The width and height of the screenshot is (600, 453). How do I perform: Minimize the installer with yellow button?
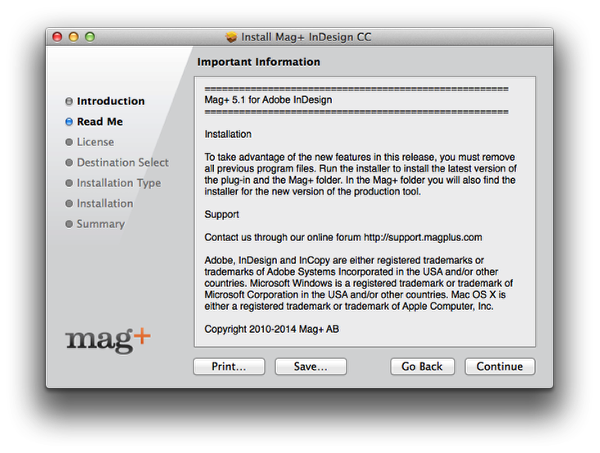pos(73,37)
